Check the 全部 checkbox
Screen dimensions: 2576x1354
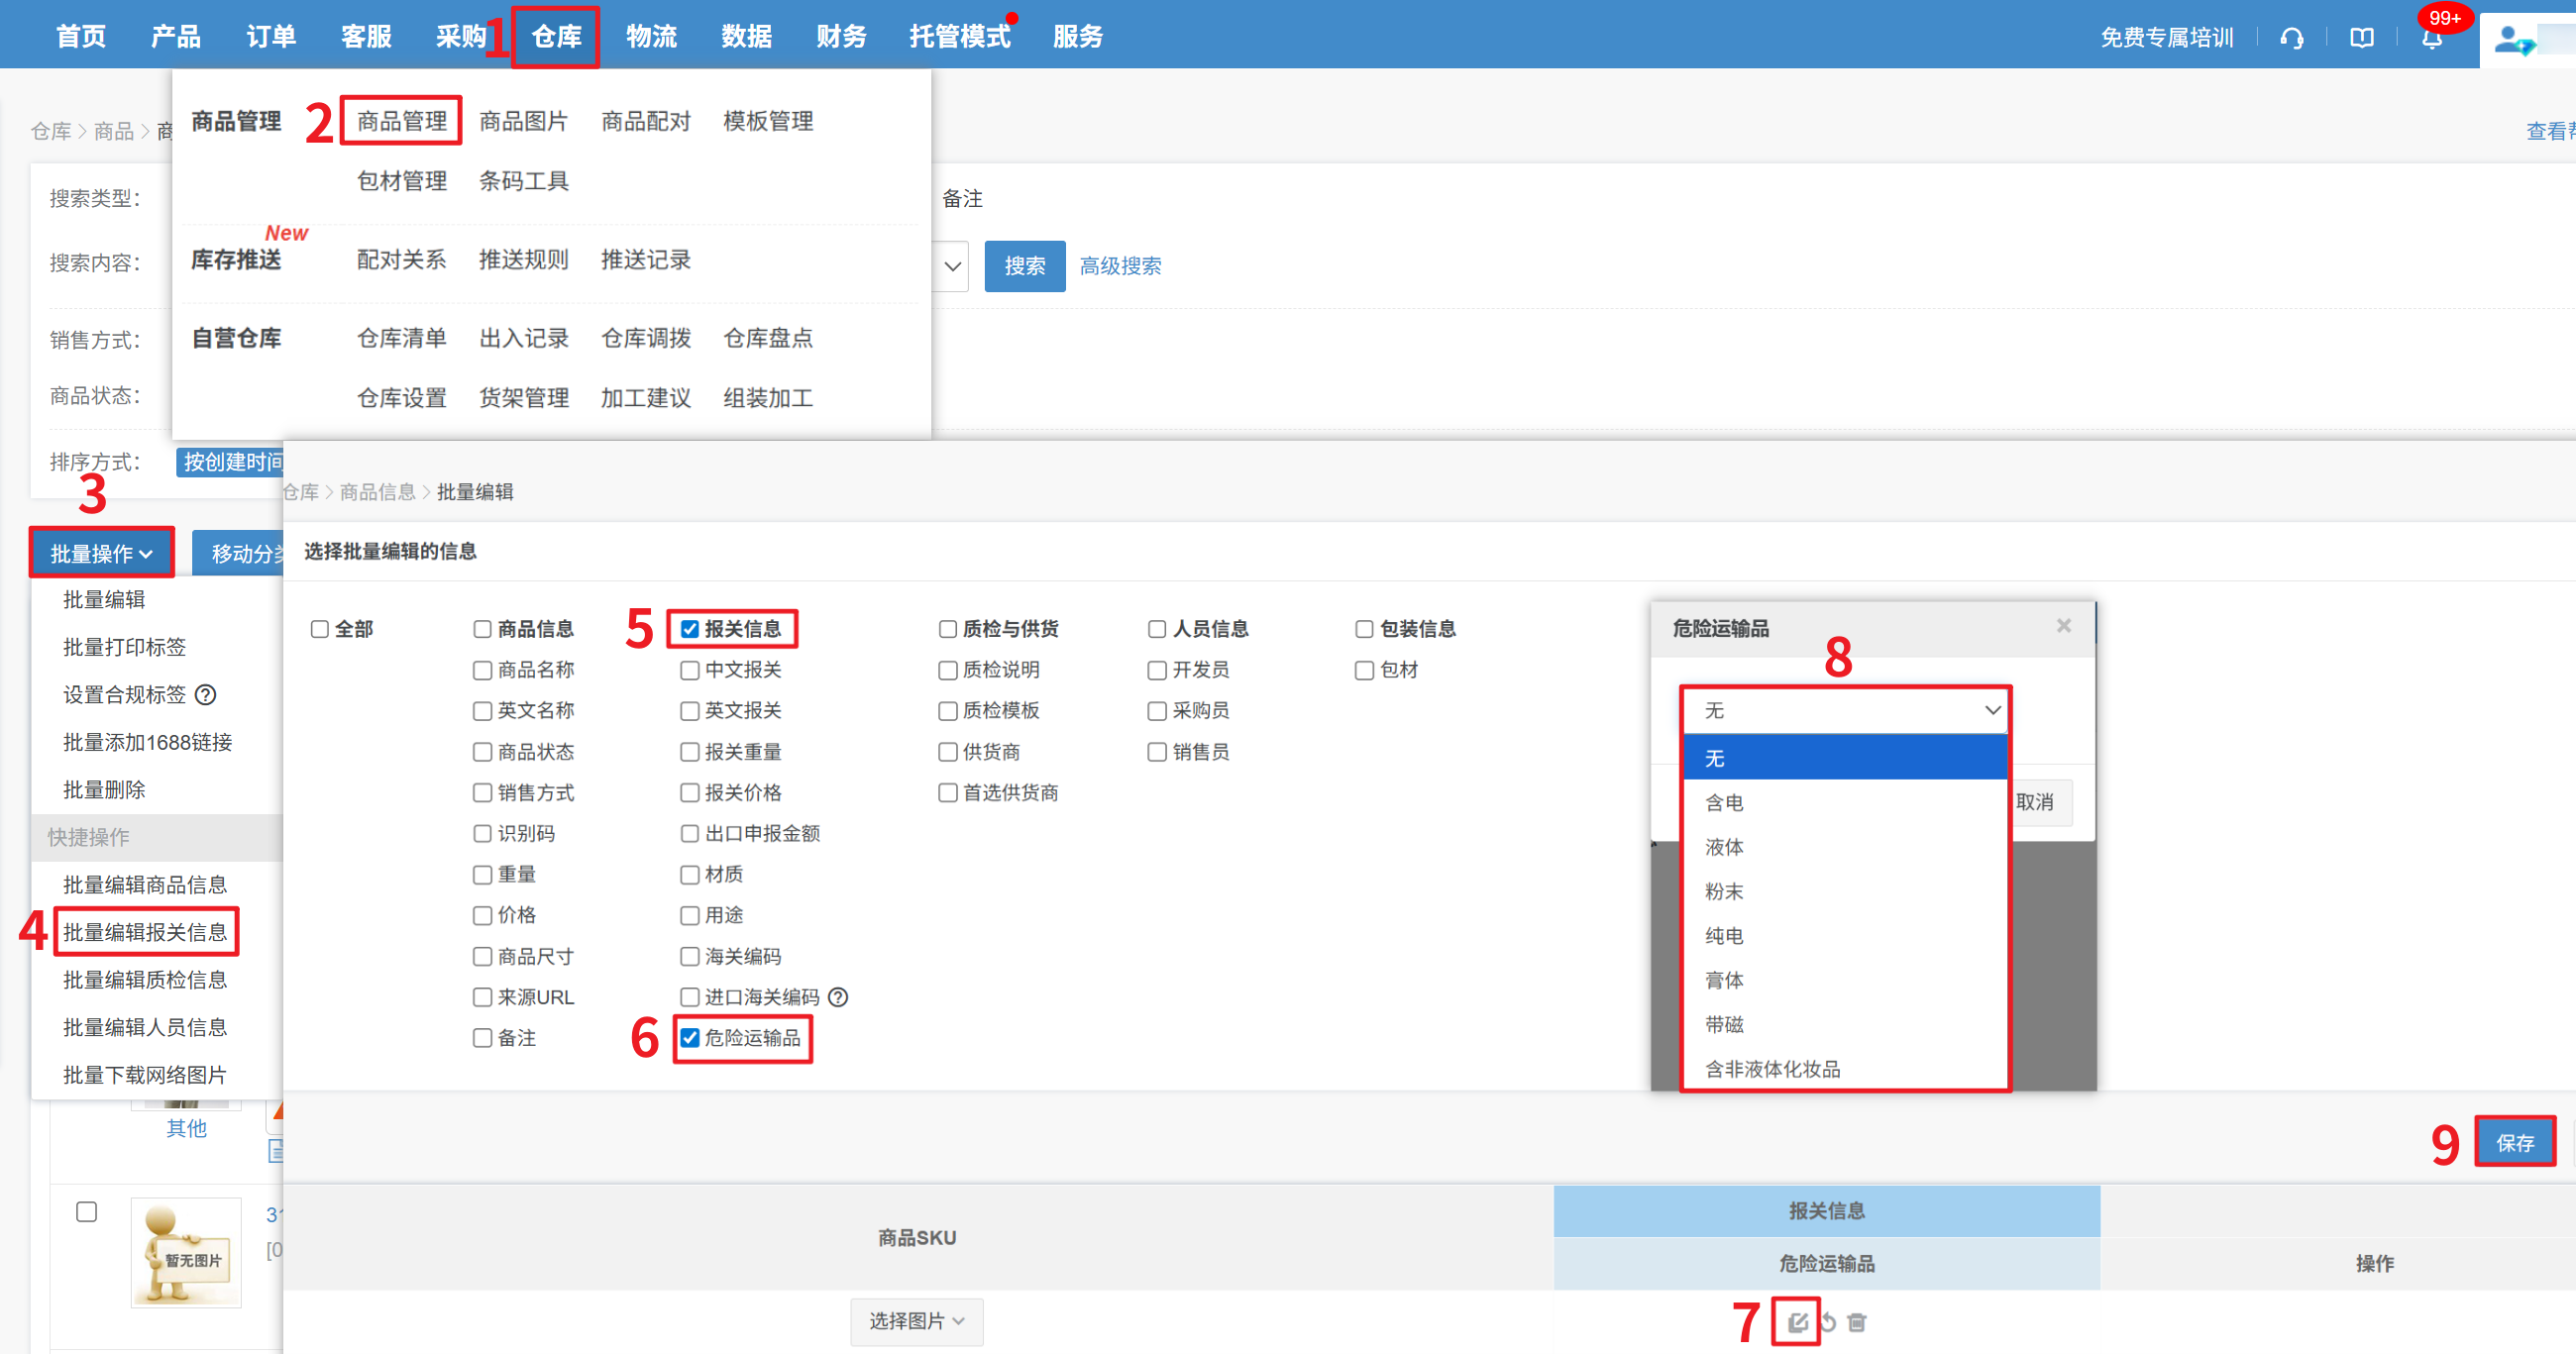click(x=320, y=629)
